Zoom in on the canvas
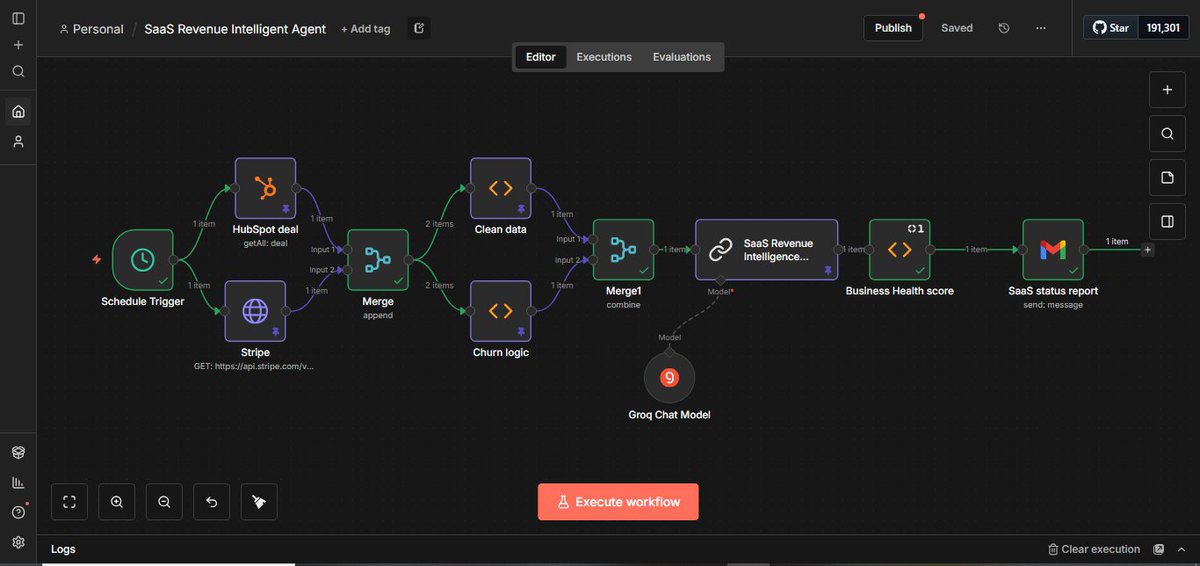 pos(117,502)
